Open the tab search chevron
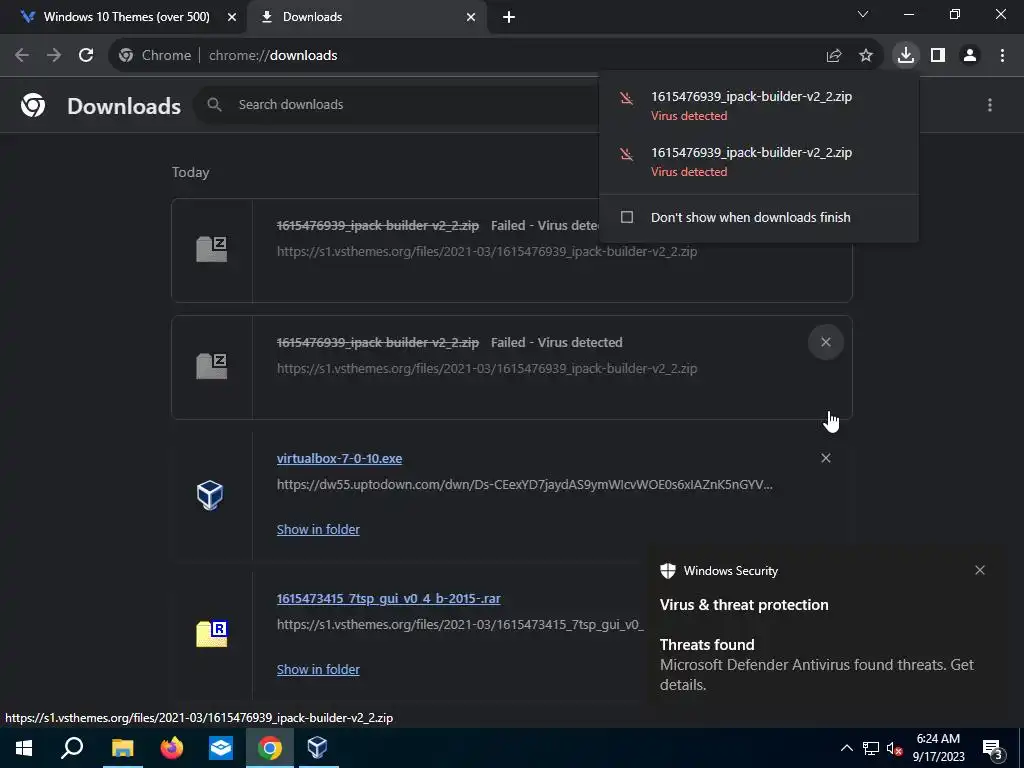The height and width of the screenshot is (768, 1024). click(x=863, y=14)
